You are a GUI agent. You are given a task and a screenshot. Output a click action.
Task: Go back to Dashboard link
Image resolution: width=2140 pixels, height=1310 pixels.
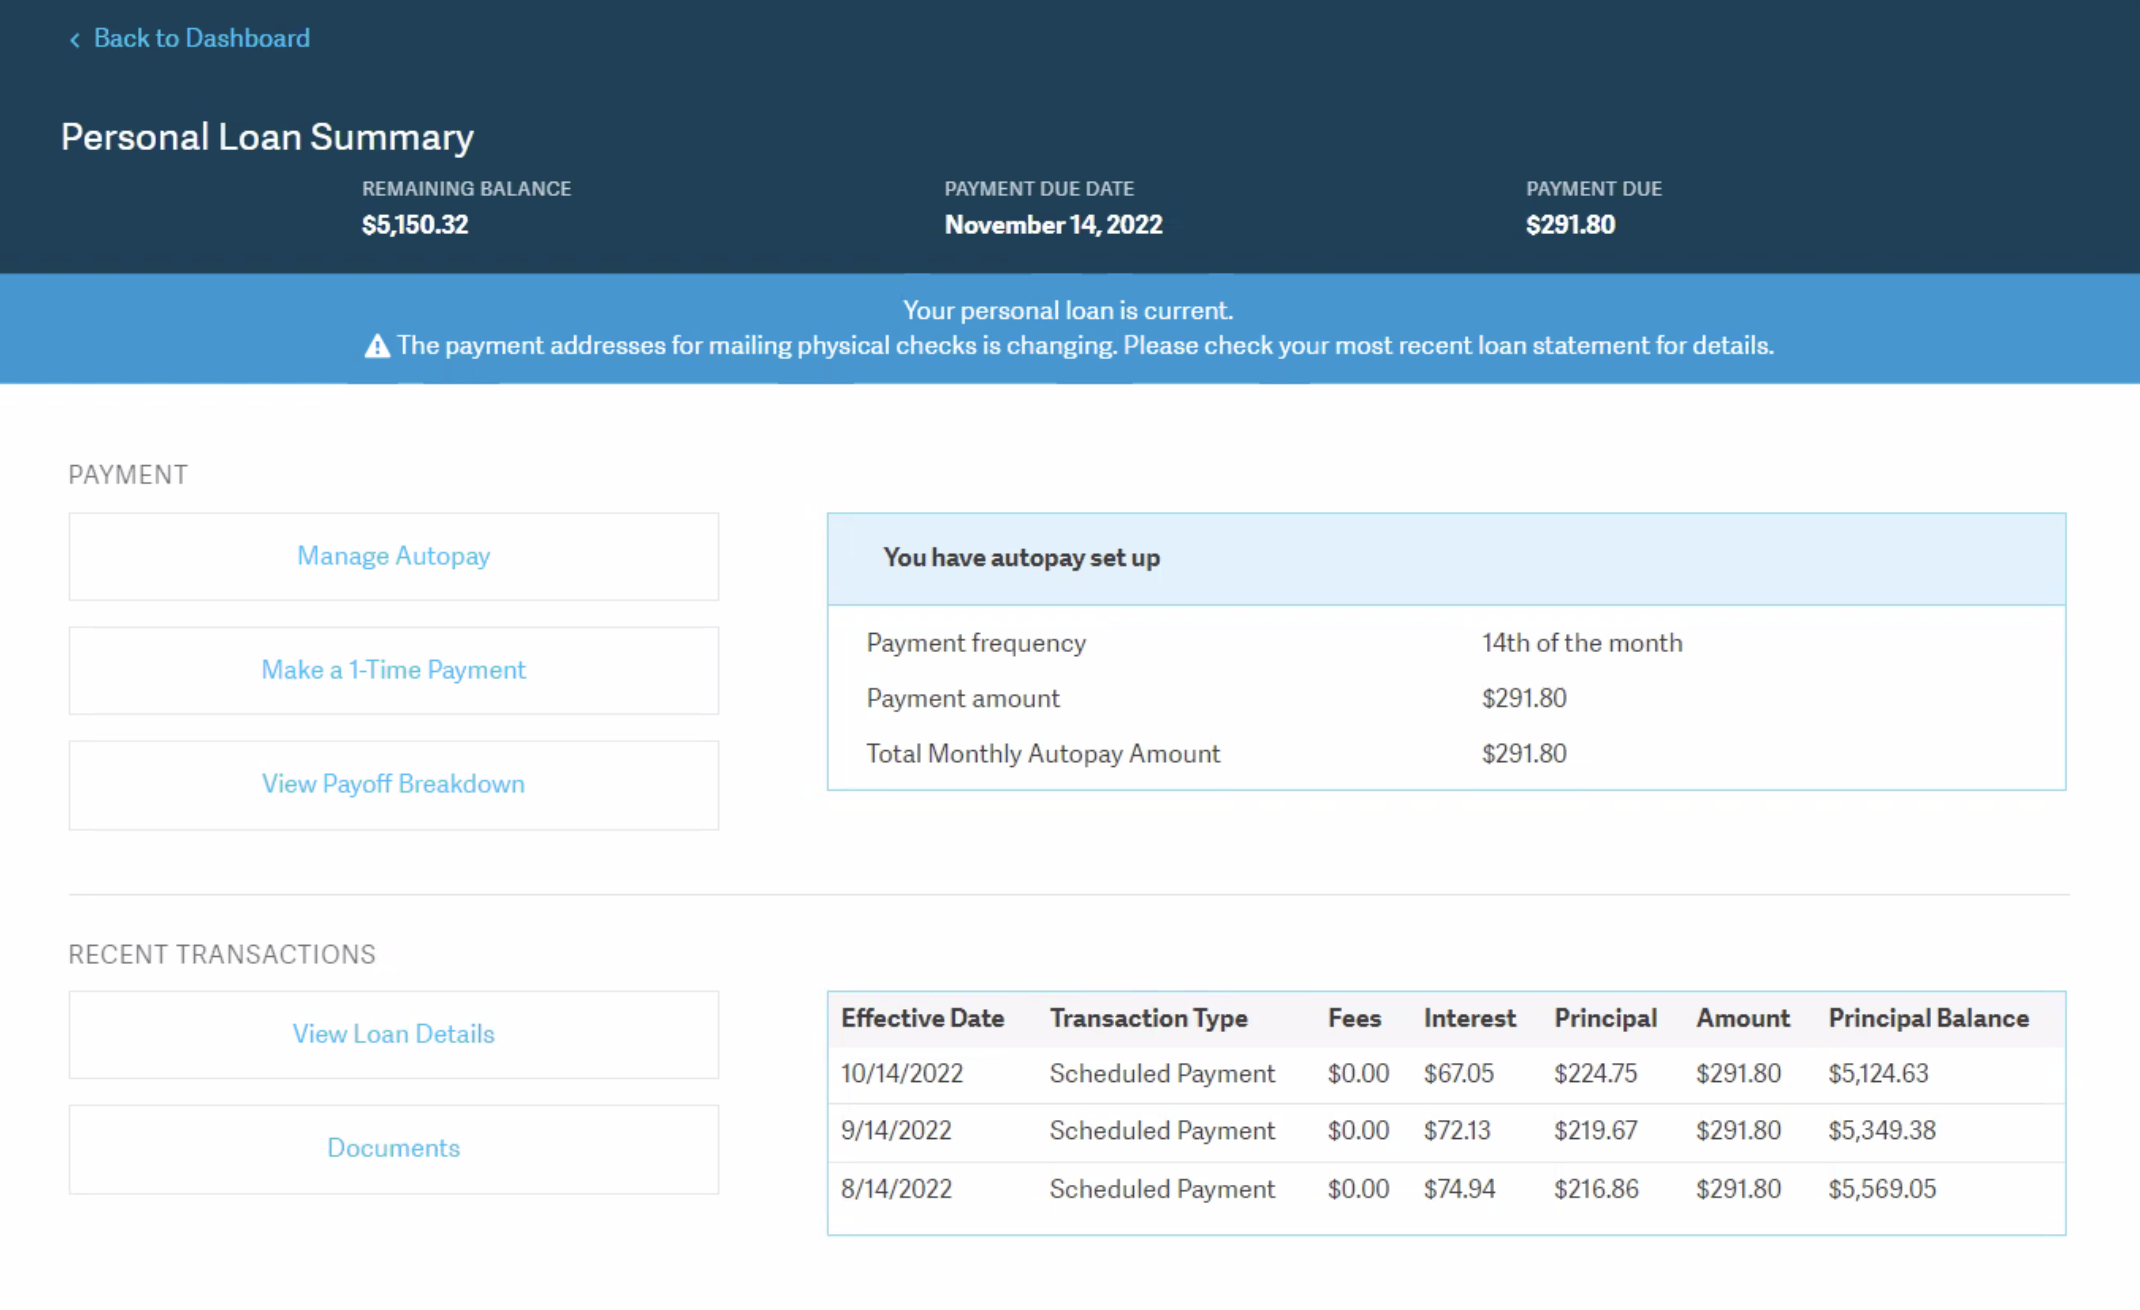point(201,38)
